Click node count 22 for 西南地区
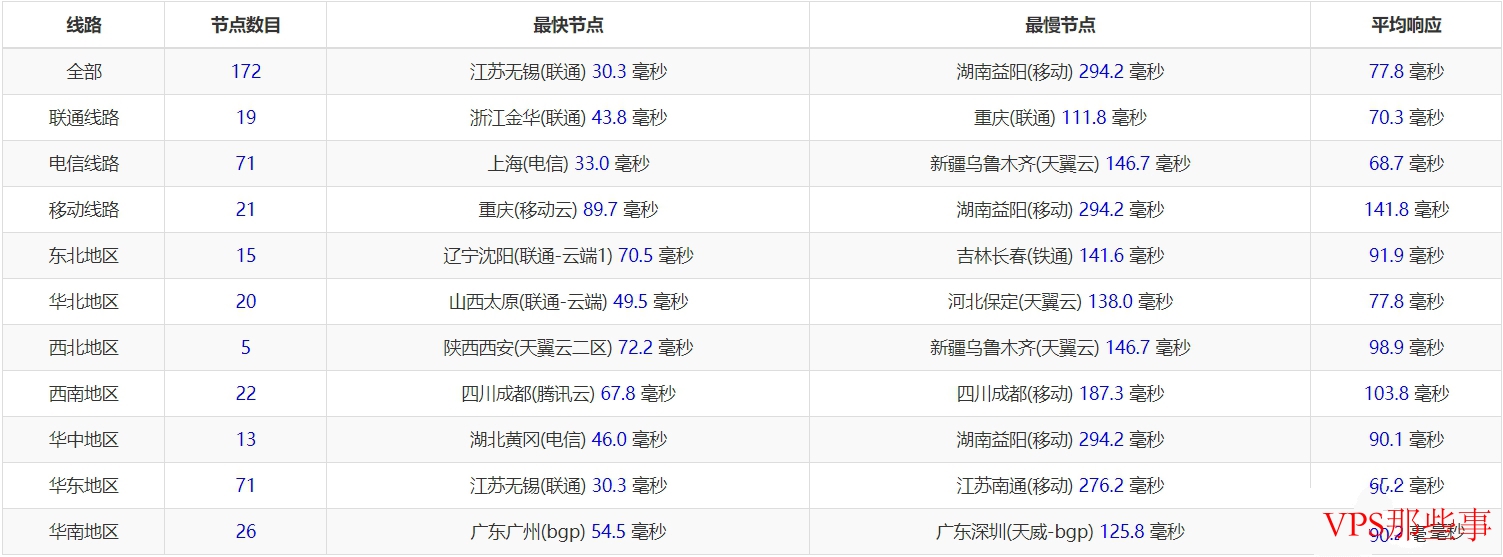This screenshot has height=557, width=1503. click(246, 394)
